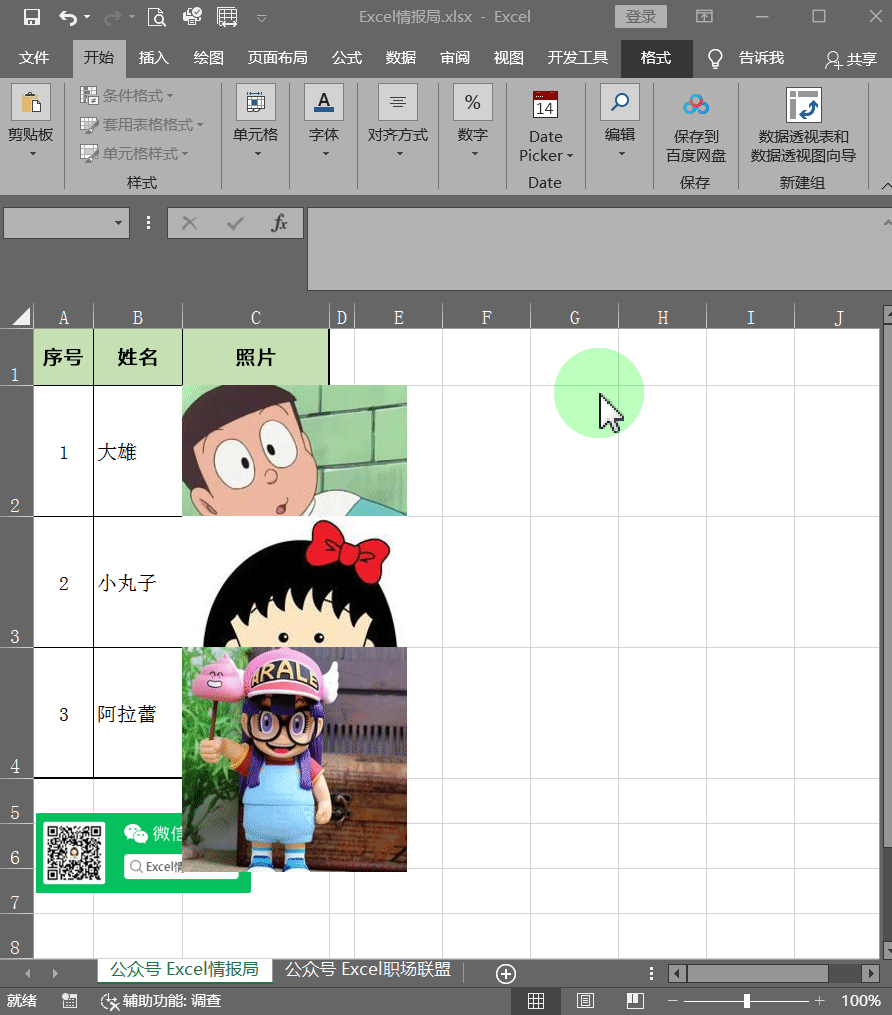
Task: Switch to the 视图 tab
Action: pos(509,58)
